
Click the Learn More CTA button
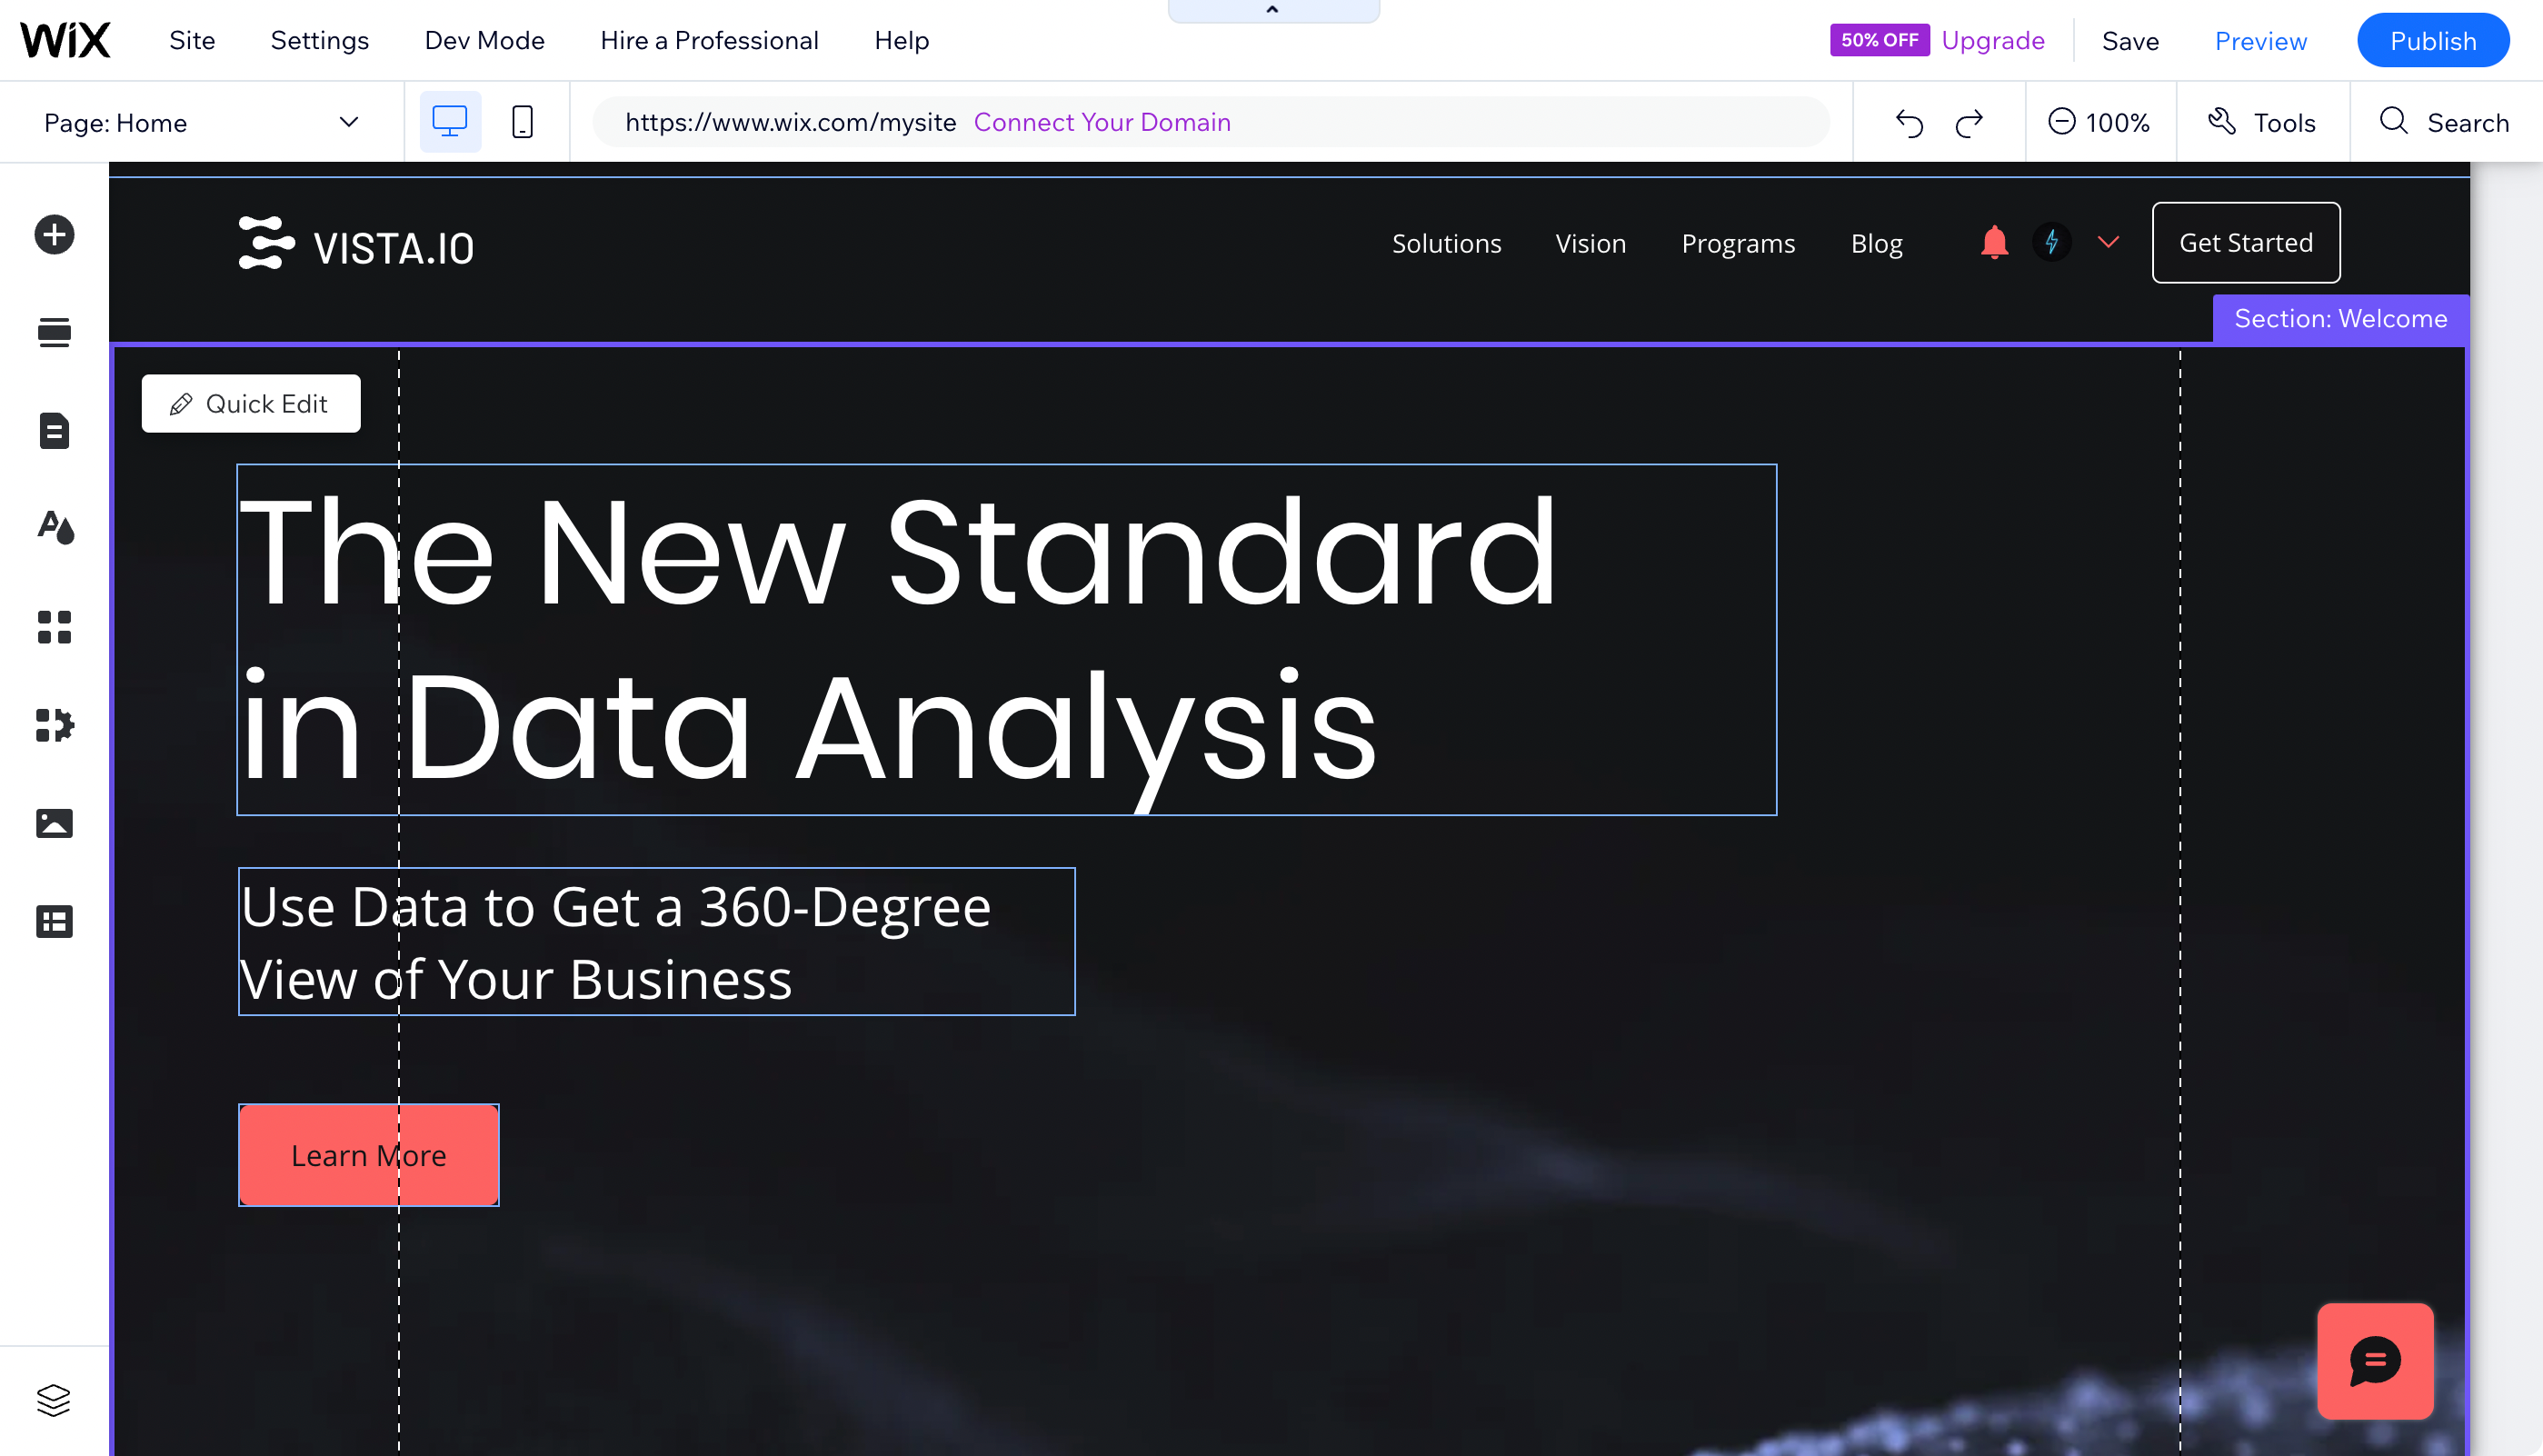368,1156
